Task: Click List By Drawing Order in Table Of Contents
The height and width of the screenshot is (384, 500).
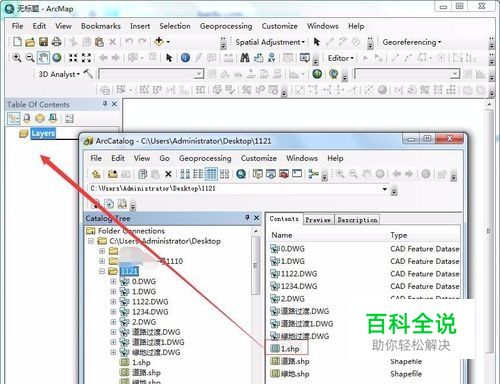Action: [x=14, y=118]
